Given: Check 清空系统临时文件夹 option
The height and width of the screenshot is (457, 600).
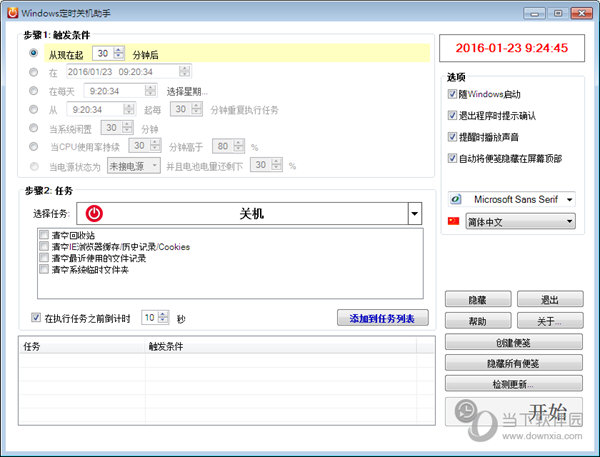Looking at the screenshot, I should point(44,269).
